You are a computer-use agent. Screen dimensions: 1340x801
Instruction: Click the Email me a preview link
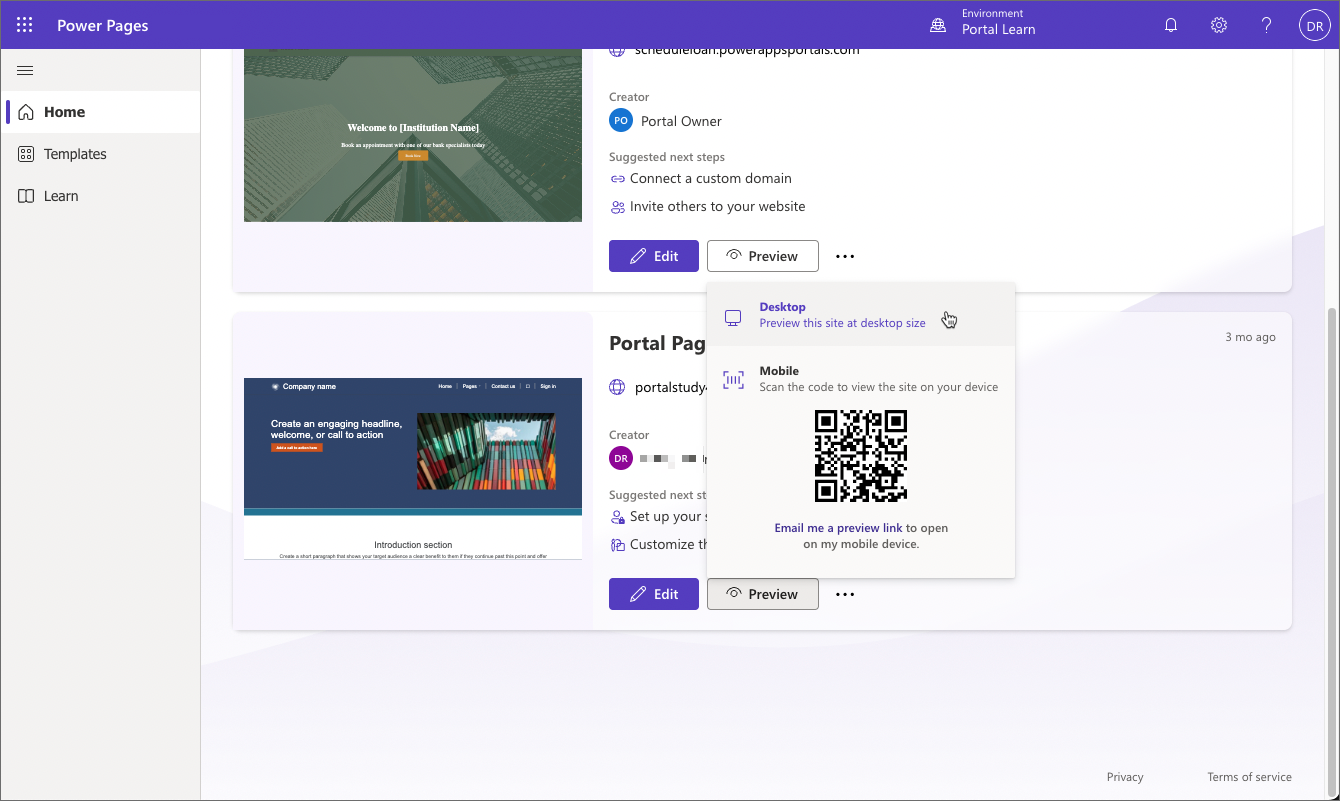(839, 528)
